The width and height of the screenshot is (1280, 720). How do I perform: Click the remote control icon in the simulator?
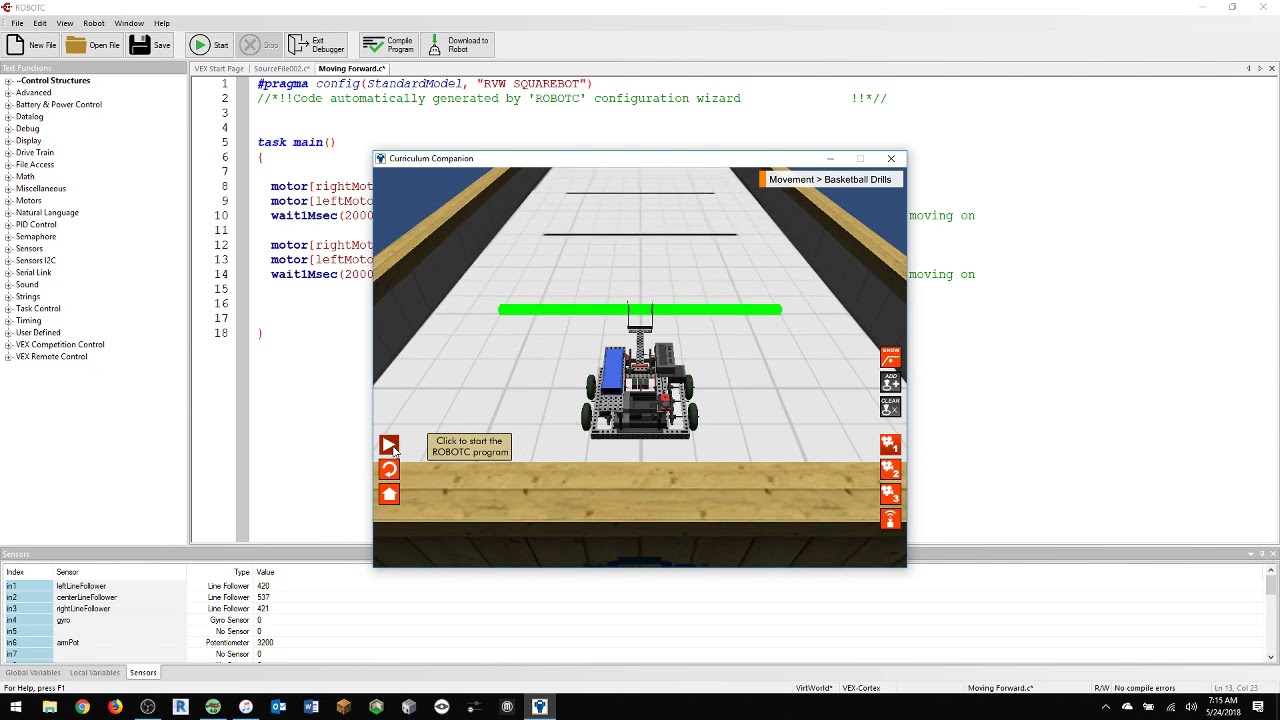(890, 518)
